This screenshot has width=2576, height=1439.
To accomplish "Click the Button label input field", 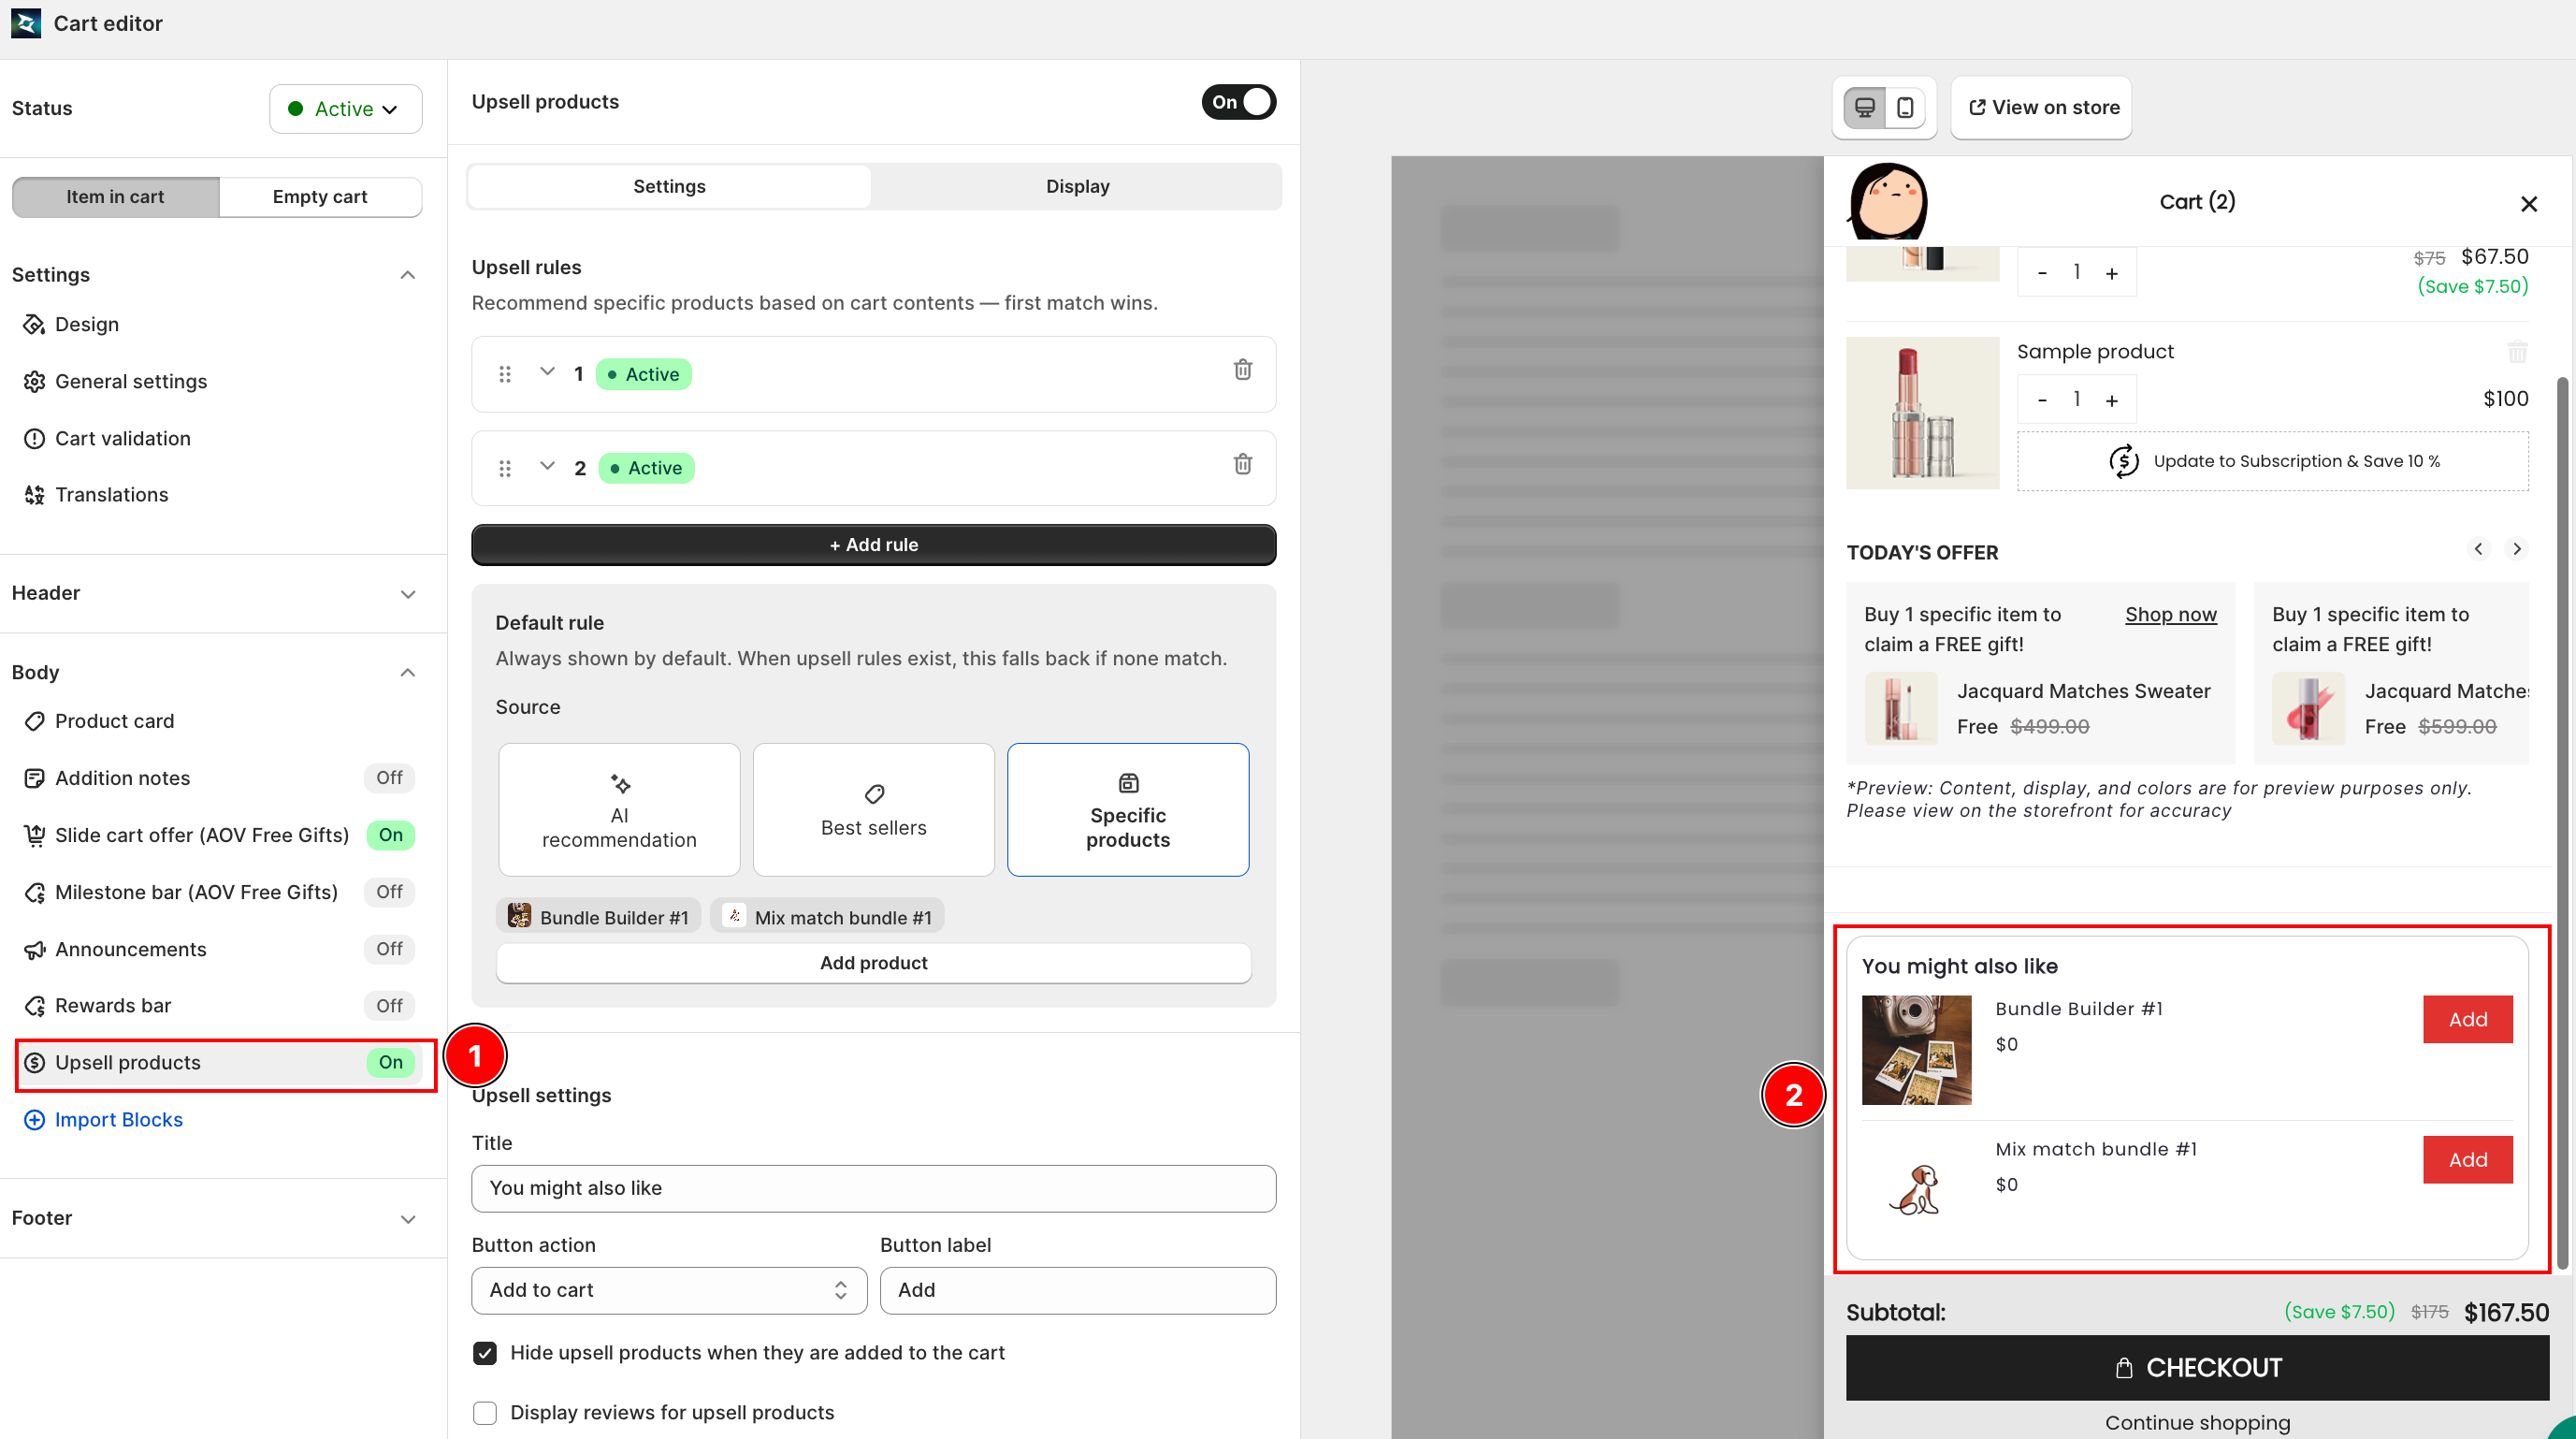I will coord(1077,1290).
